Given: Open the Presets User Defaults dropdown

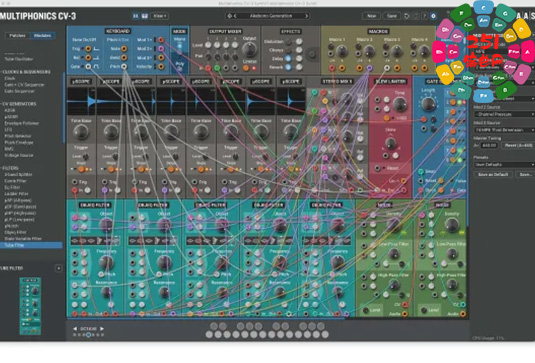Looking at the screenshot, I should click(x=504, y=165).
